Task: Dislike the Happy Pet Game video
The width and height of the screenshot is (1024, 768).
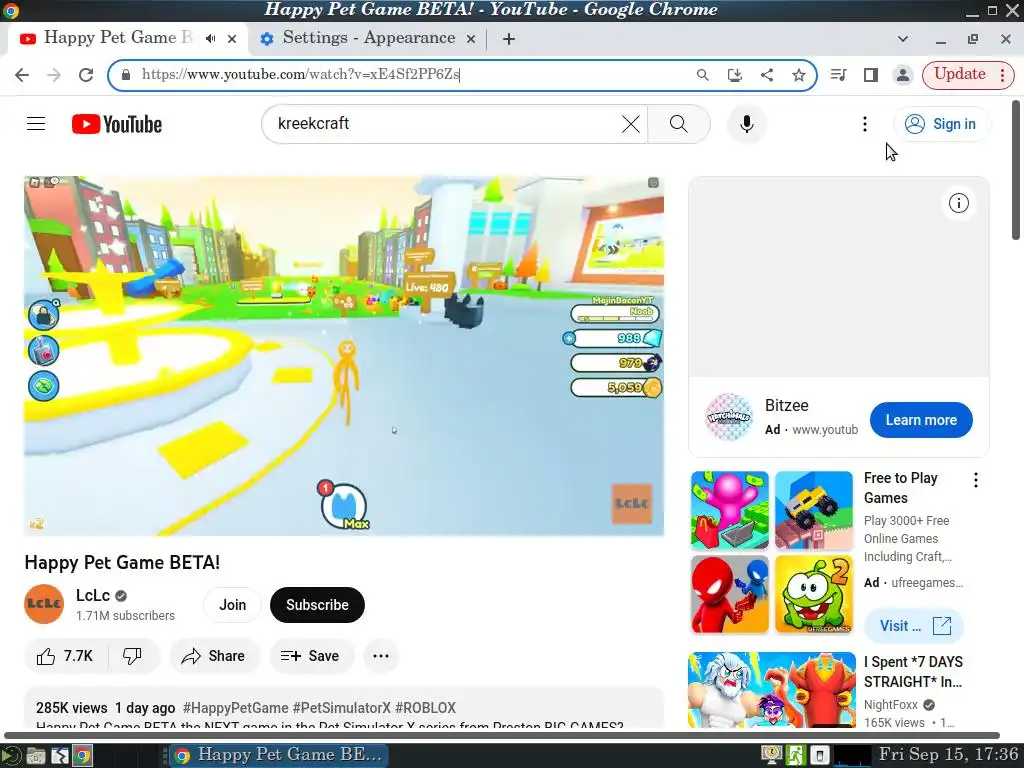Action: tap(133, 656)
